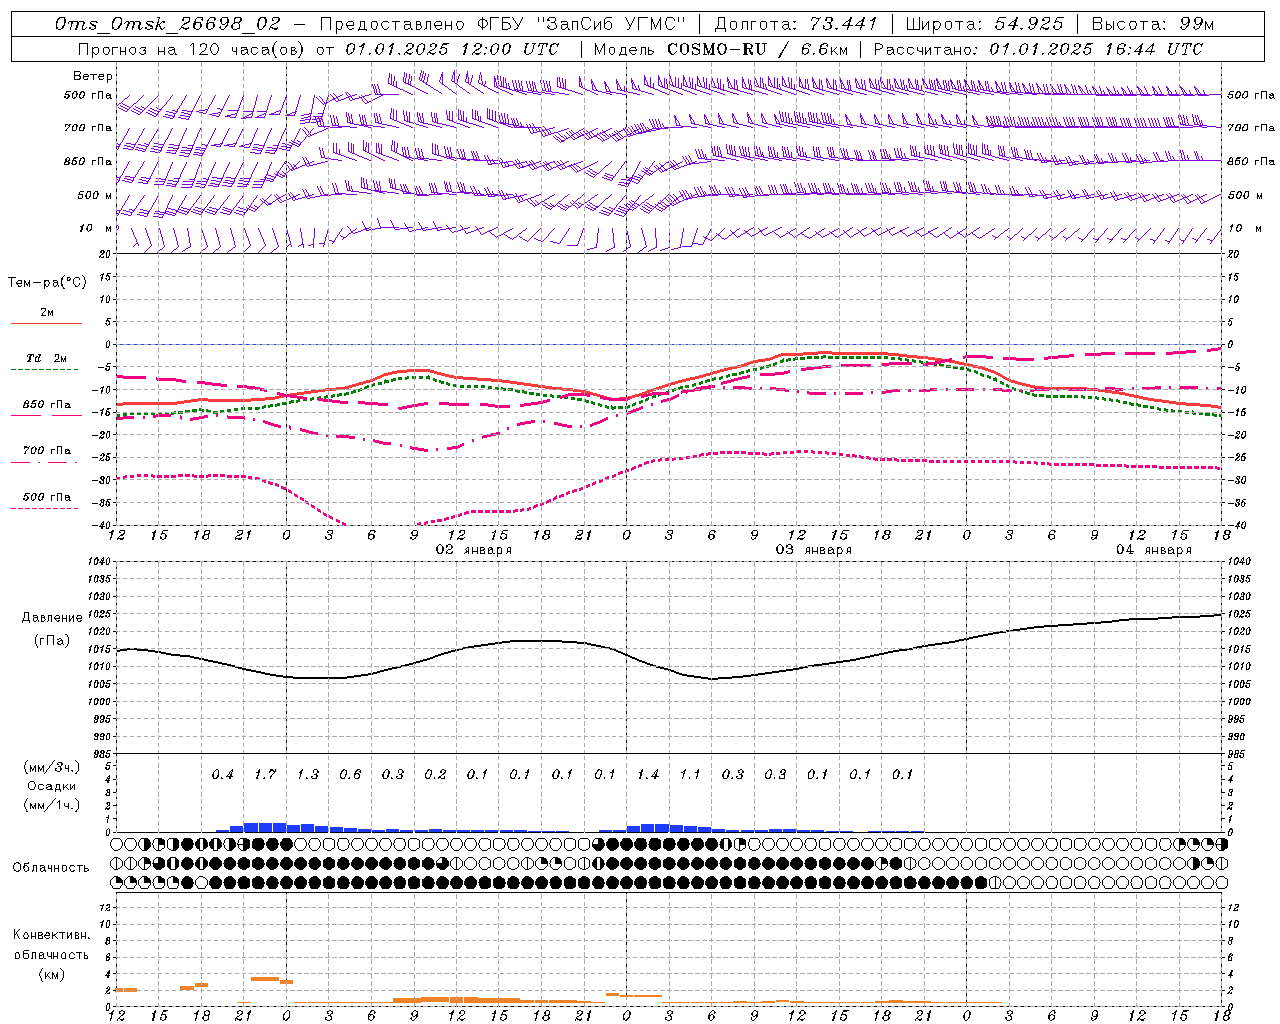The height and width of the screenshot is (1024, 1280).
Task: Click the 3-hour precipitation value '0.6'
Action: [350, 774]
